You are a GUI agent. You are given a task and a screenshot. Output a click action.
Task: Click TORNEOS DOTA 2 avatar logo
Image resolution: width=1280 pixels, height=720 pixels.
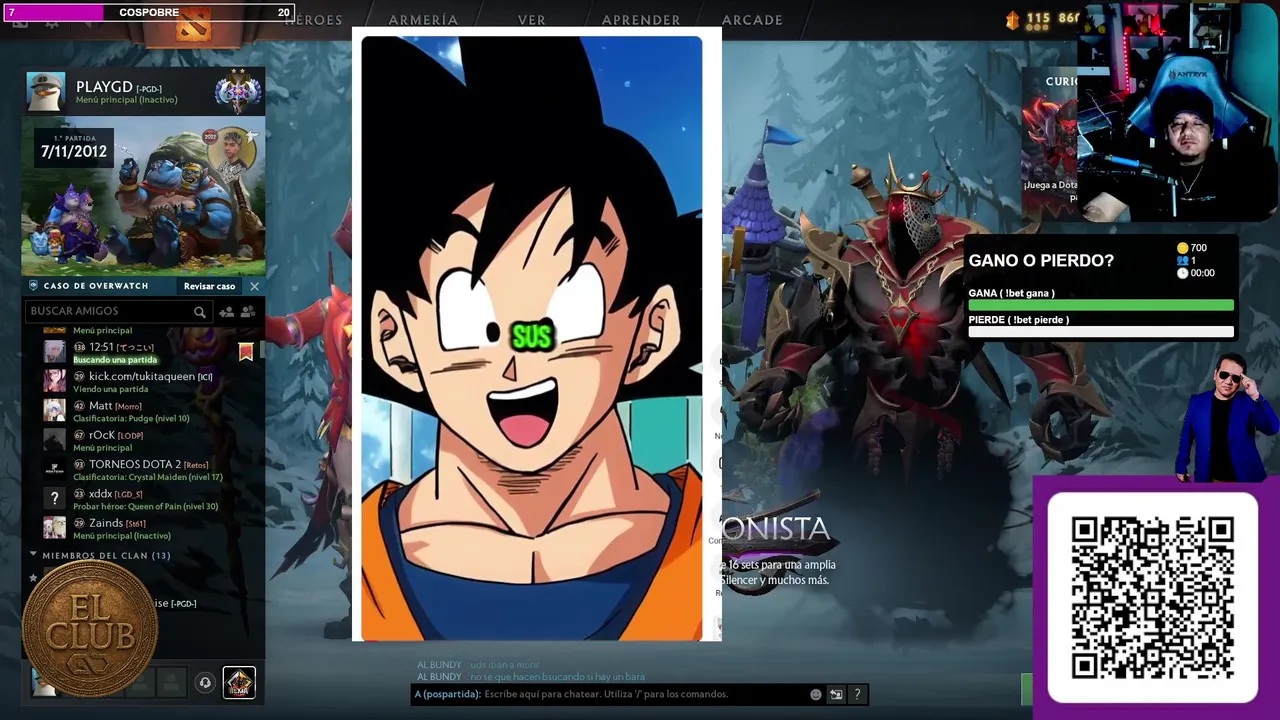coord(54,469)
